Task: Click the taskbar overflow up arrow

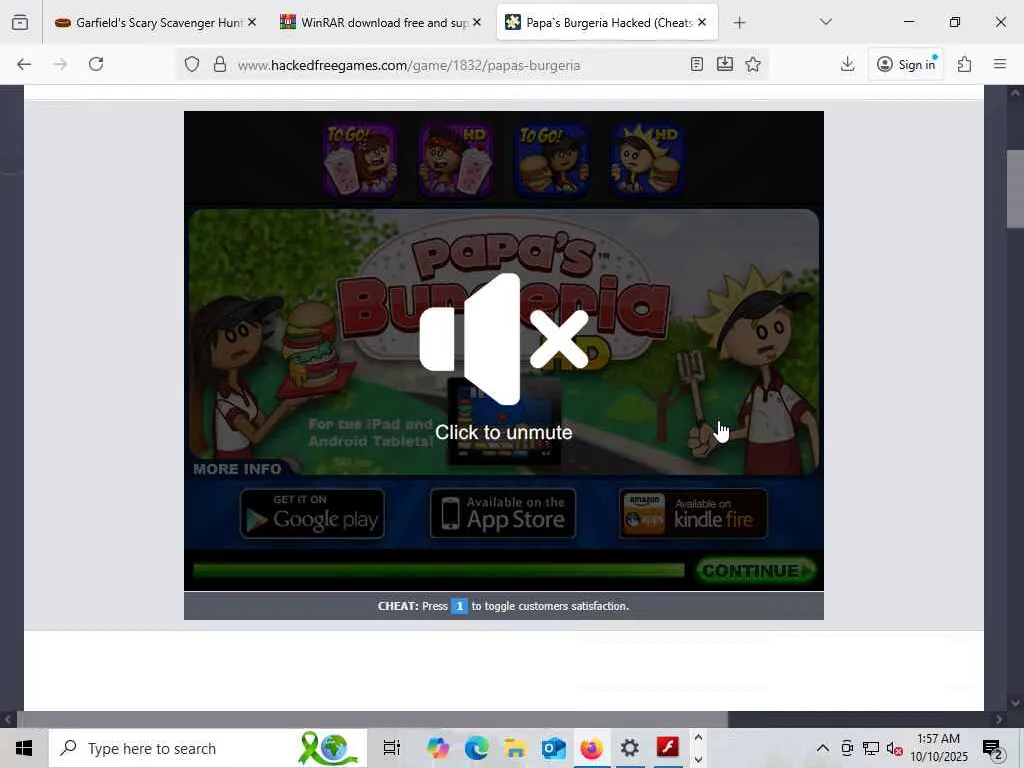Action: [698, 737]
